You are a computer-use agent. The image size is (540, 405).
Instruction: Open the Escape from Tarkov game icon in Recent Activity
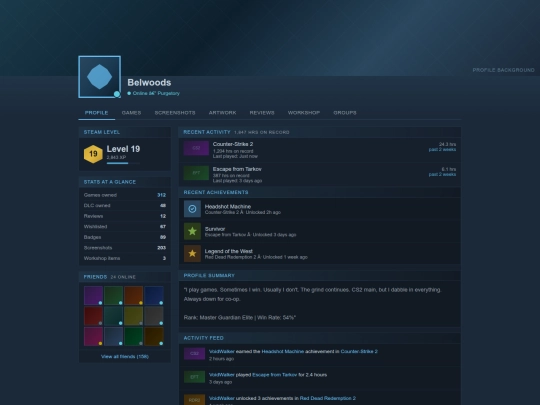point(196,173)
